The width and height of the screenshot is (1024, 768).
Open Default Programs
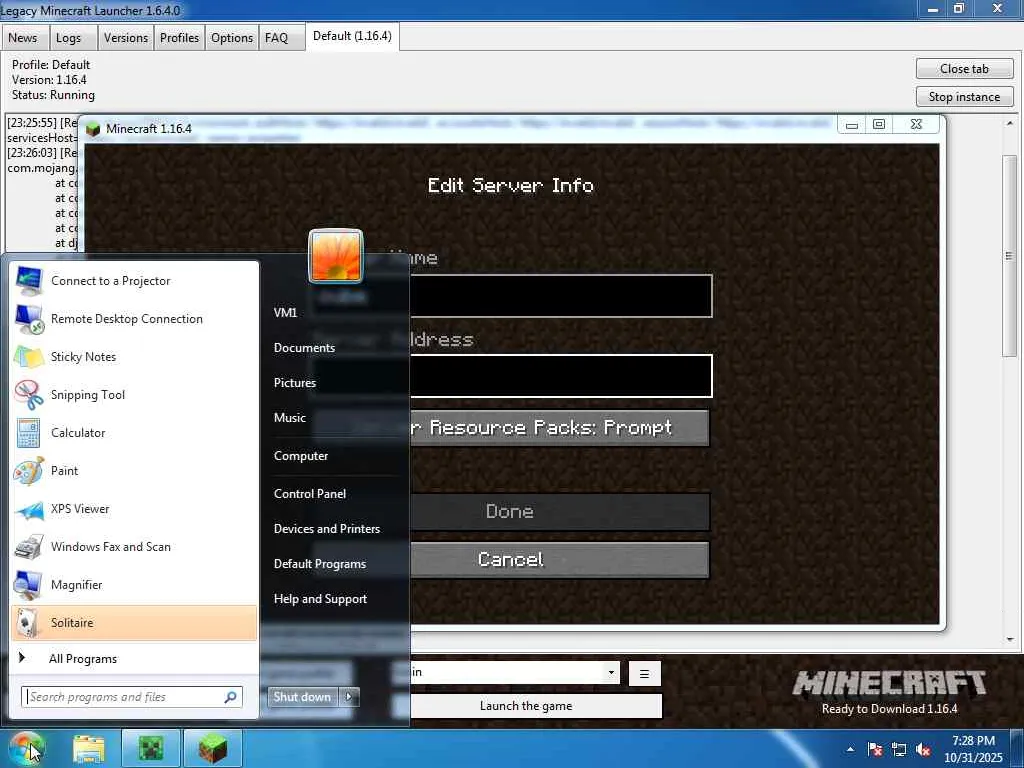tap(320, 564)
